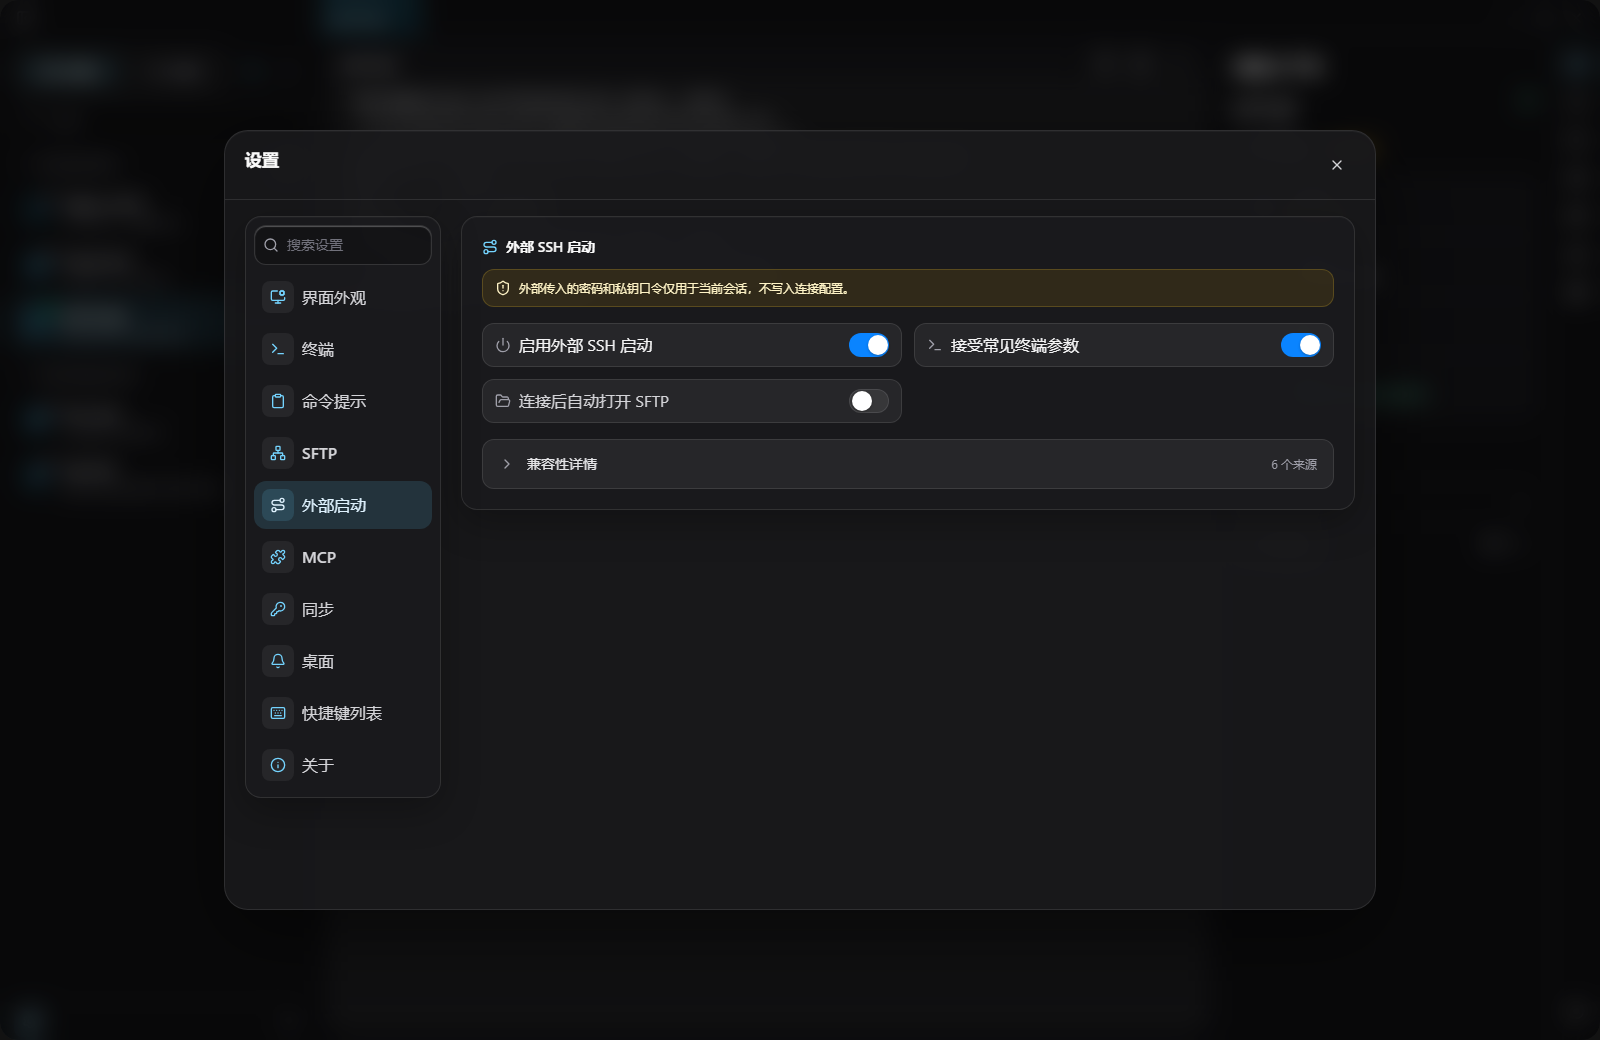1600x1040 pixels.
Task: Expand the 兼容性详情 chevron
Action: coord(507,464)
